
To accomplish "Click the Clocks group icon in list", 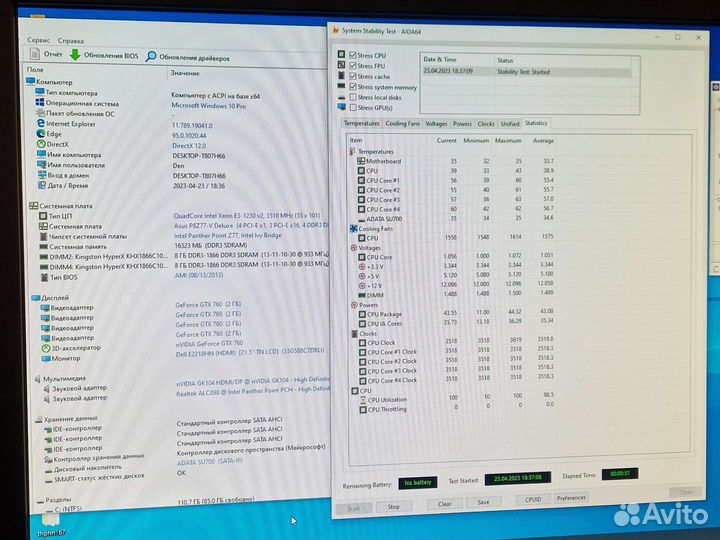I will pos(354,333).
